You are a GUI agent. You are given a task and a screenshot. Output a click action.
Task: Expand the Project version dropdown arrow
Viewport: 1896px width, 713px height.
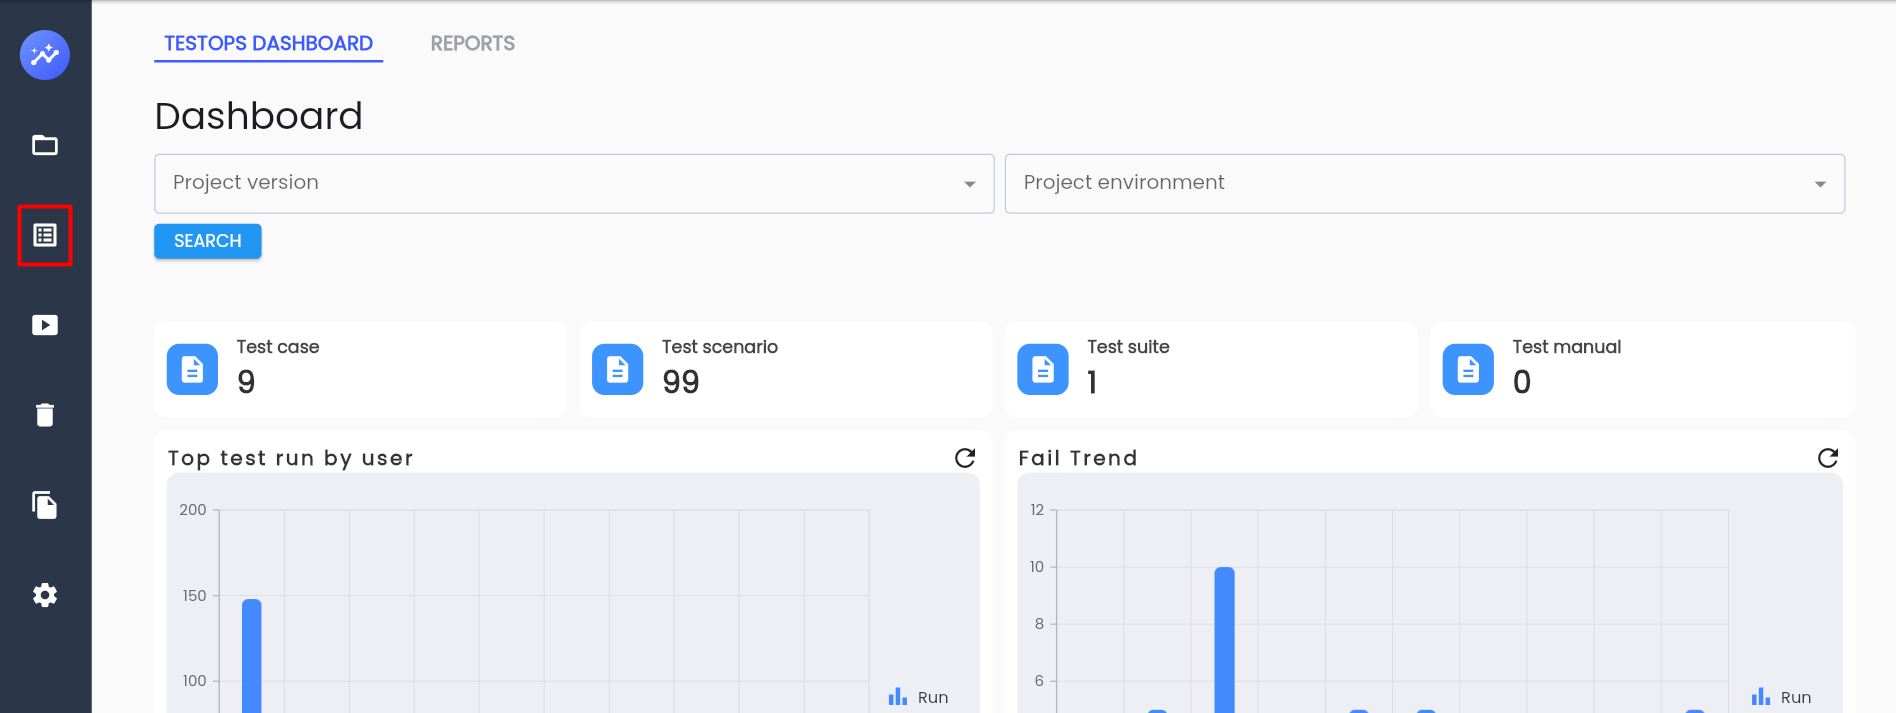[969, 184]
